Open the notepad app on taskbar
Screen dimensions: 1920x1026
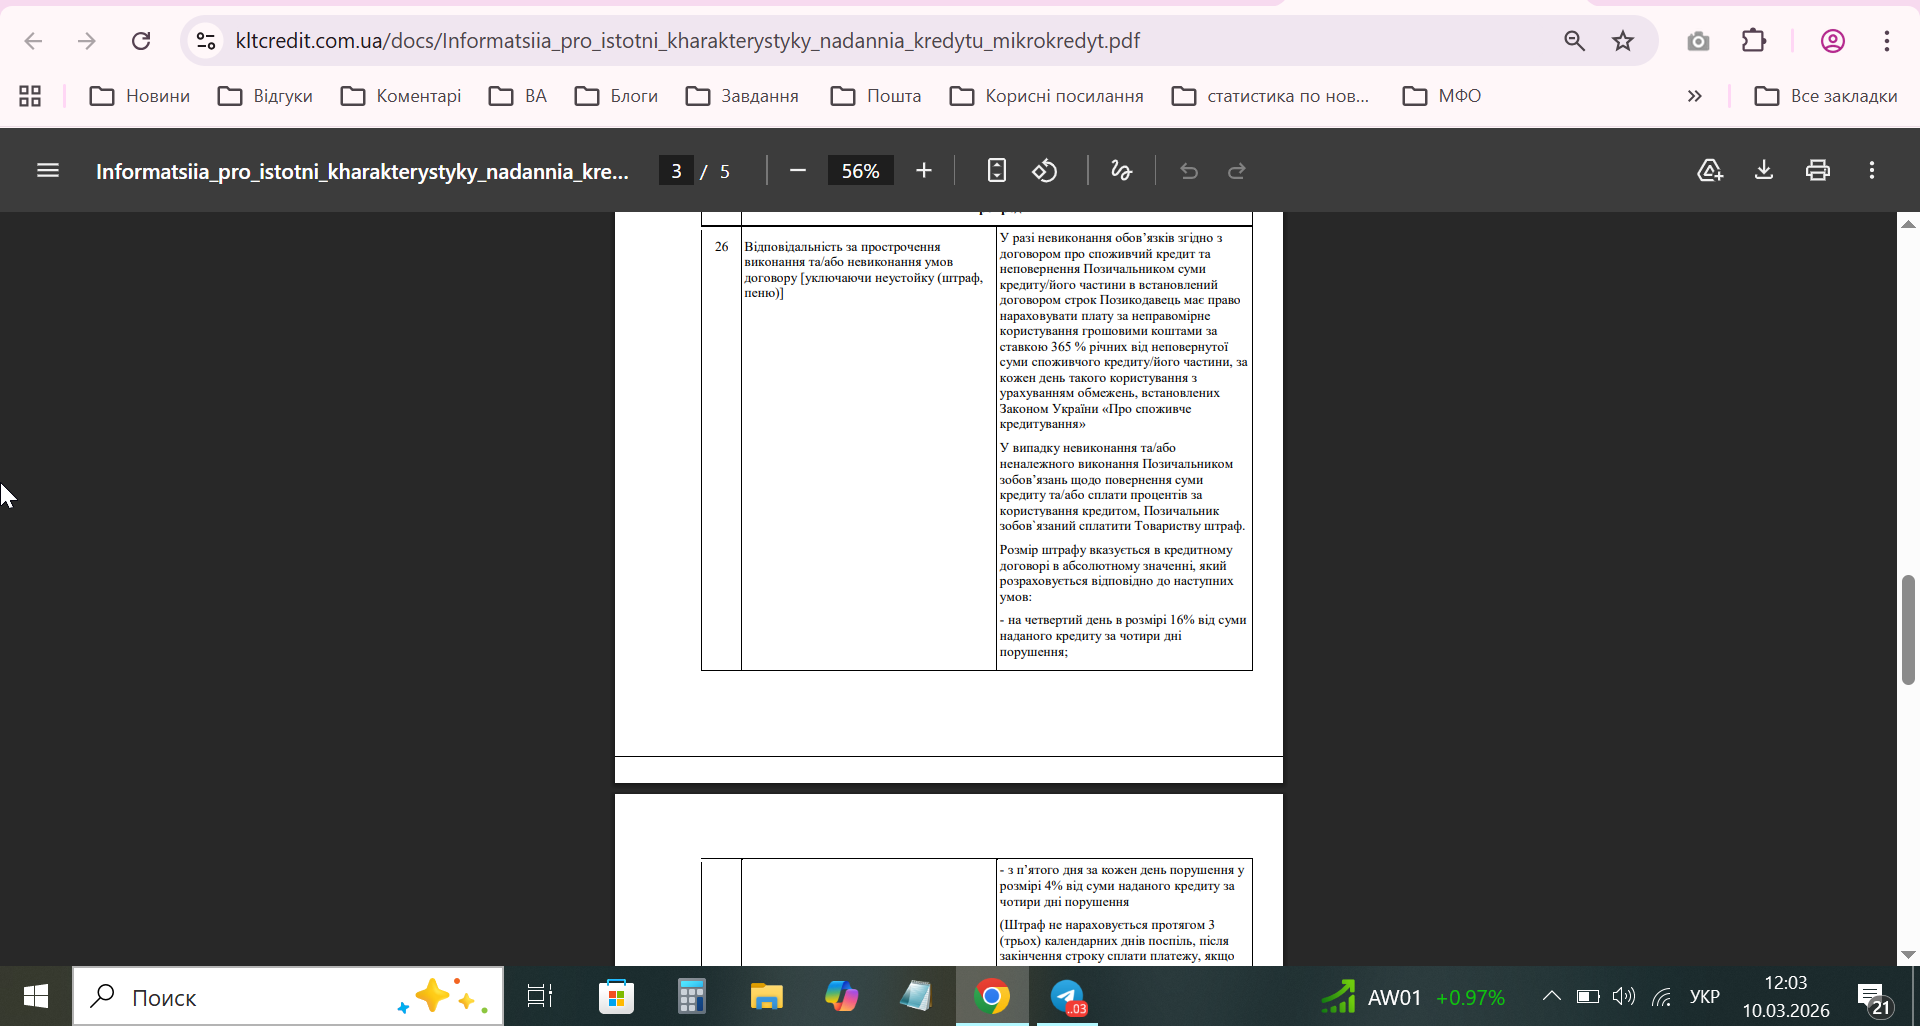[x=916, y=997]
